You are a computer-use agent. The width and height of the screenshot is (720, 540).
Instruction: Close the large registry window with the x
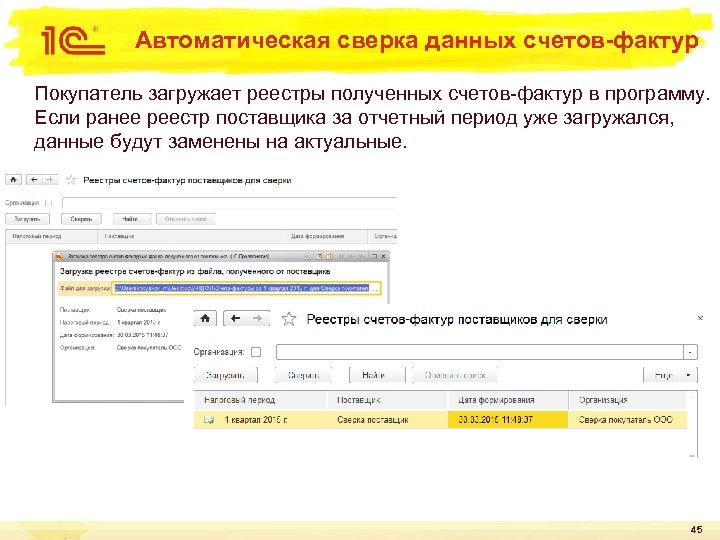tap(700, 318)
